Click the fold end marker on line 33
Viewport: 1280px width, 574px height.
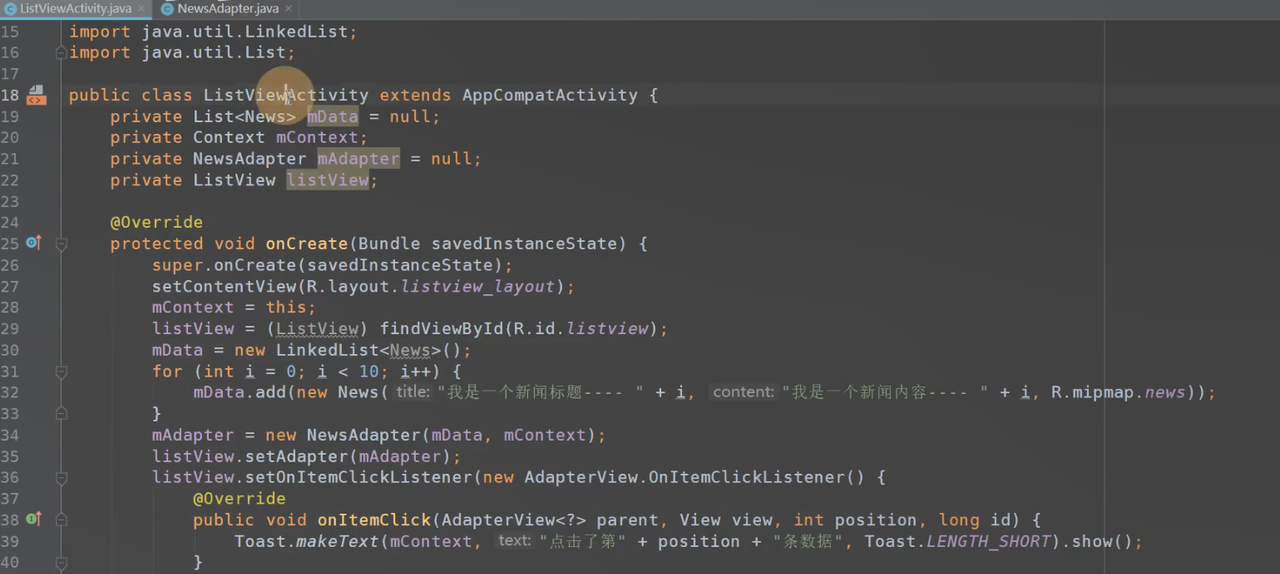coord(61,413)
